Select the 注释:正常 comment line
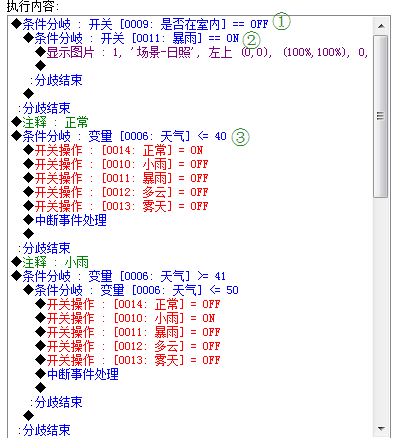The width and height of the screenshot is (394, 438). [x=50, y=122]
